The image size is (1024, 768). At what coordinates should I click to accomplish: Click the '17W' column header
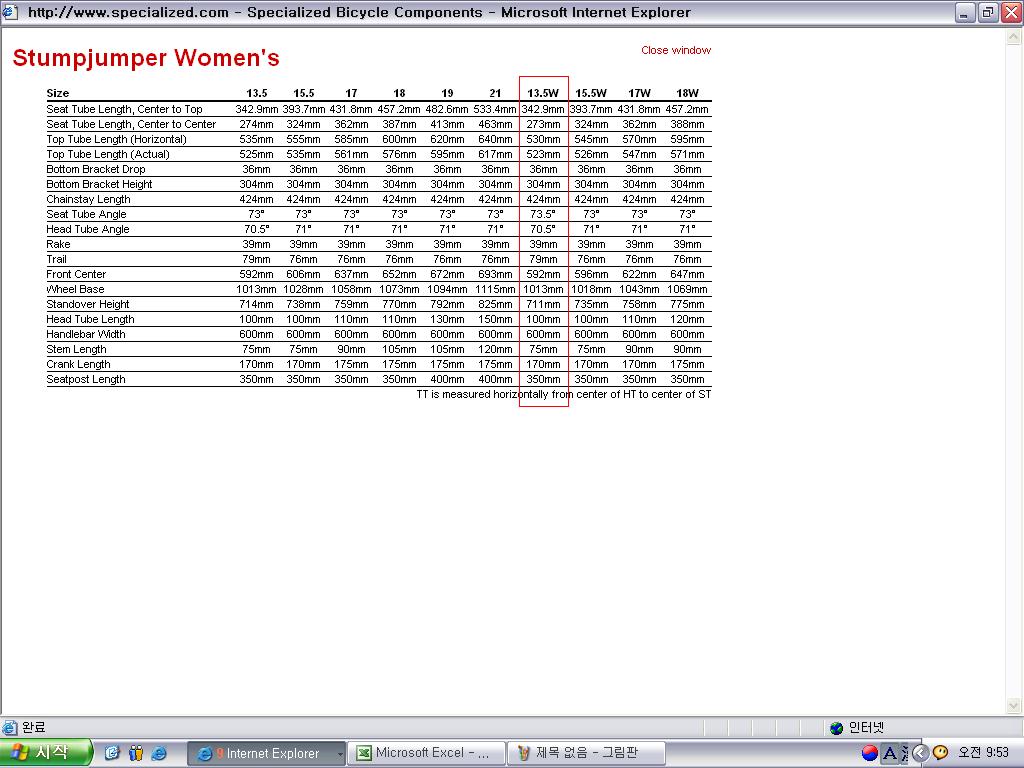coord(639,93)
